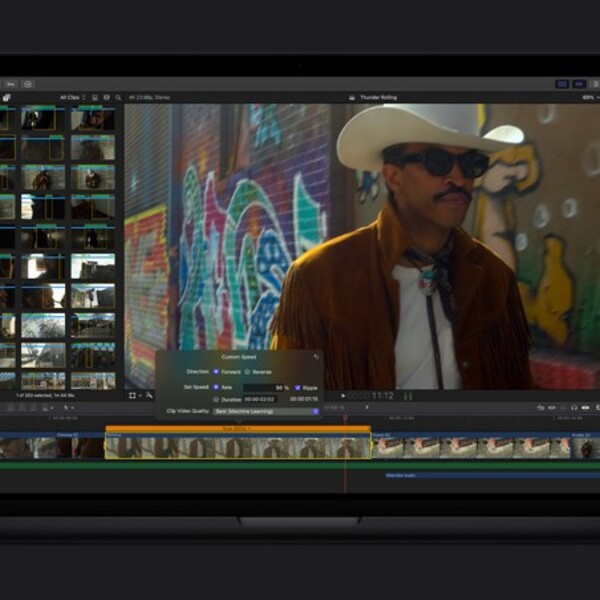Open the selection tool arrow dropdown in timeline
600x600 pixels.
(68, 408)
